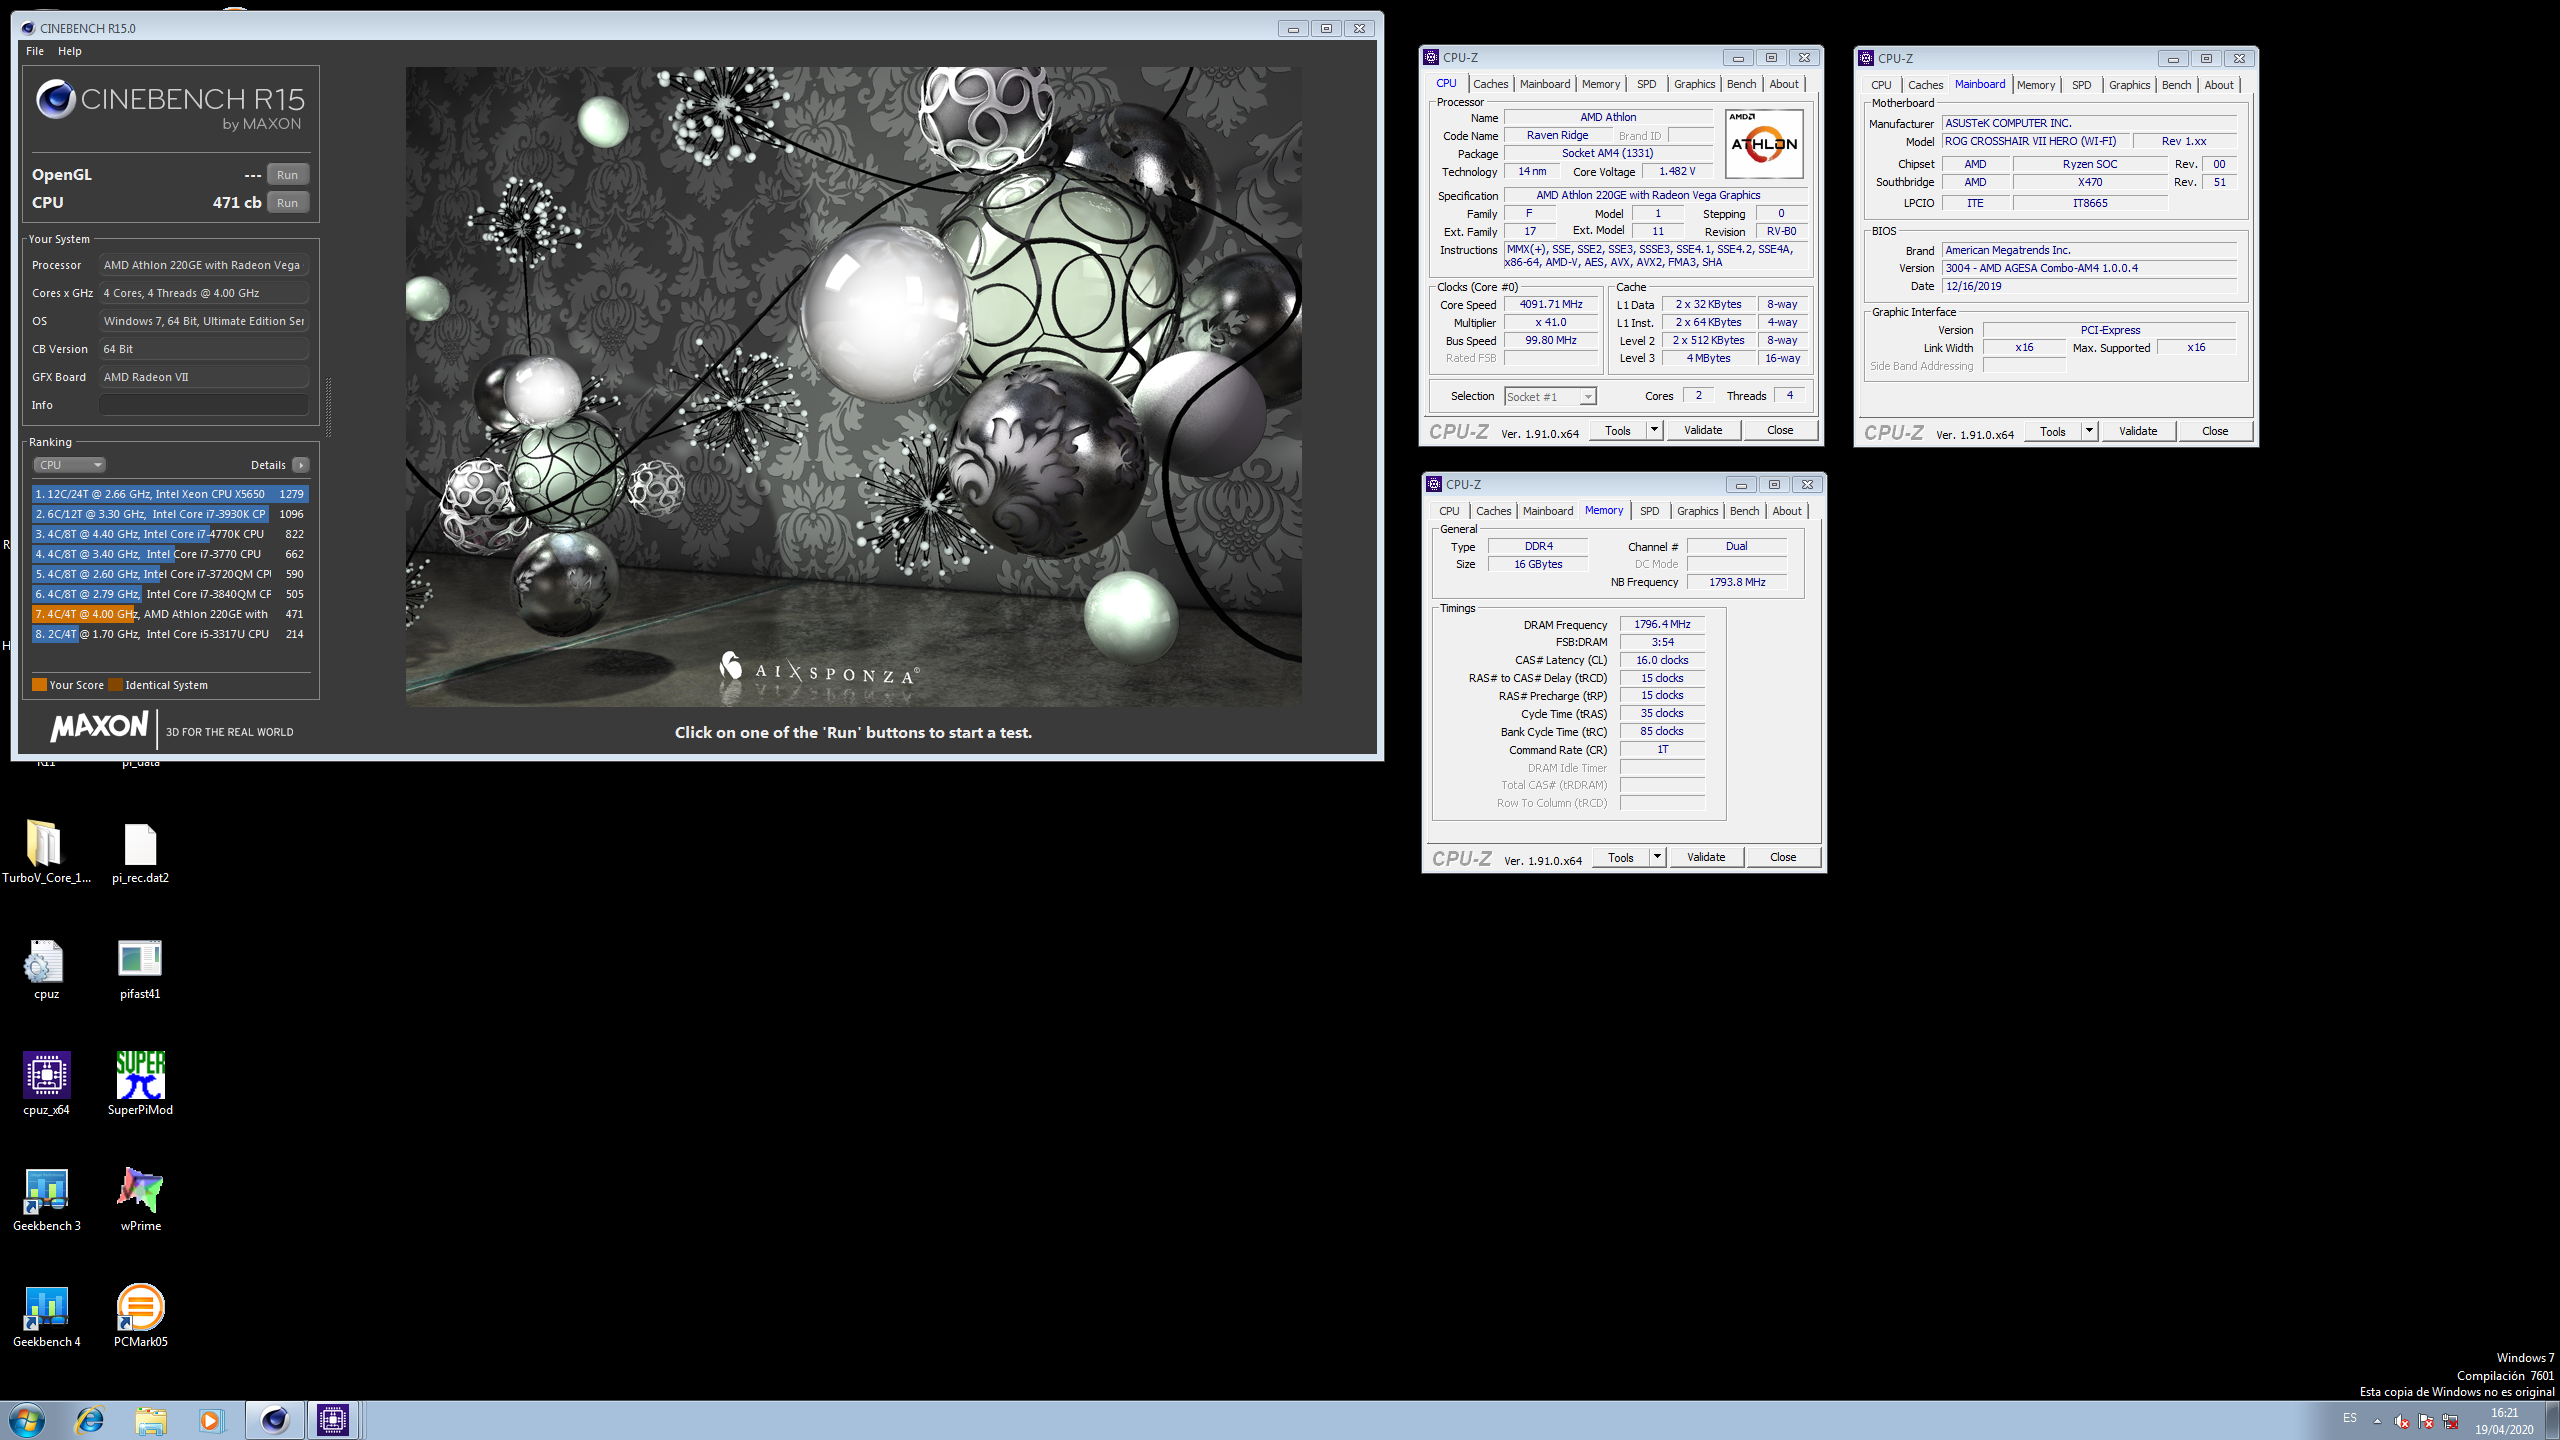Expand ranking Details arrow button
Image resolution: width=2560 pixels, height=1440 pixels.
(301, 465)
